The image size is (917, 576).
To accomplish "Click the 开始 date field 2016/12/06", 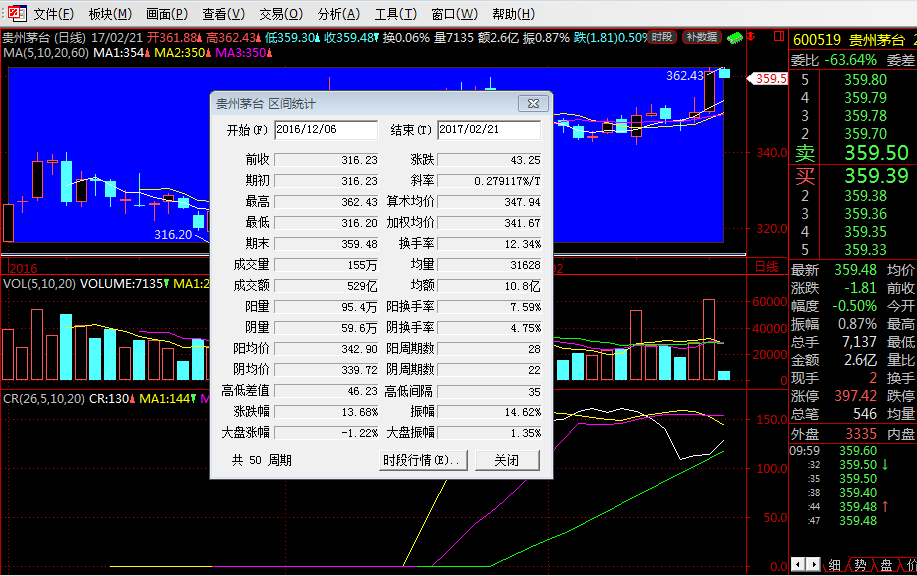I will 326,130.
